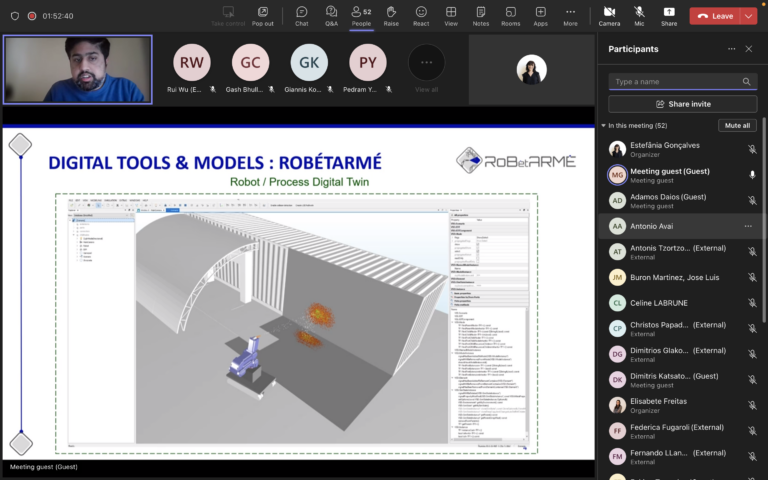Click the RoBetARME logo on slide
Viewport: 768px width, 480px height.
516,160
